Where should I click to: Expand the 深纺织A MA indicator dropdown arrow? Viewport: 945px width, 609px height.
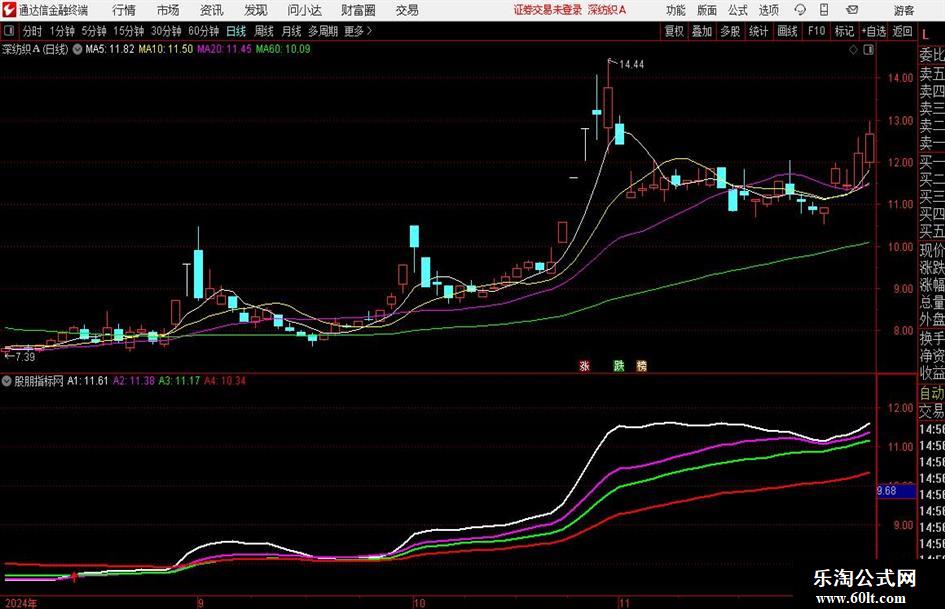[77, 49]
